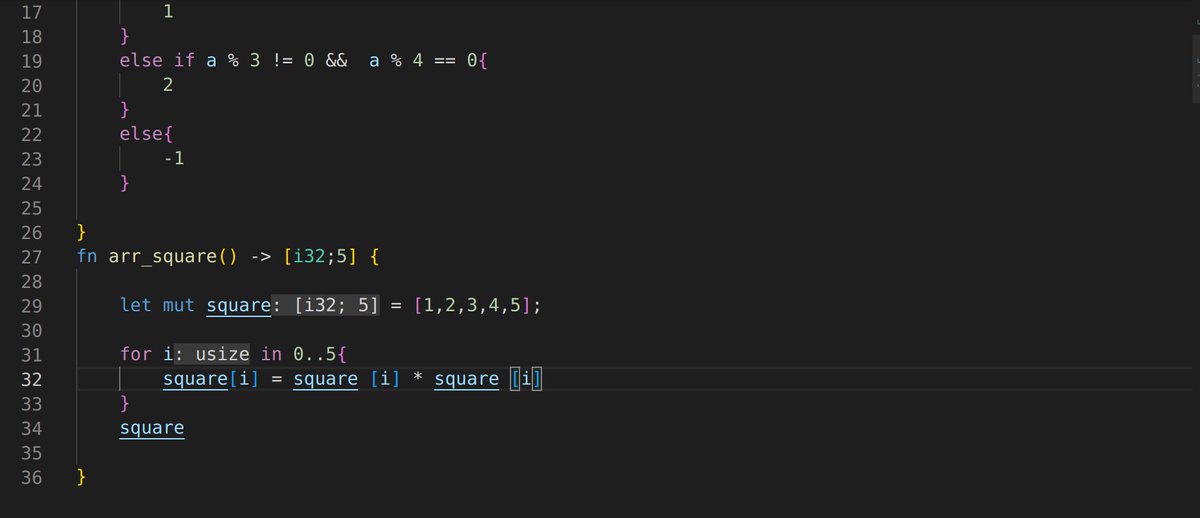Click the returned square on line 34
The height and width of the screenshot is (518, 1200).
pyautogui.click(x=152, y=429)
